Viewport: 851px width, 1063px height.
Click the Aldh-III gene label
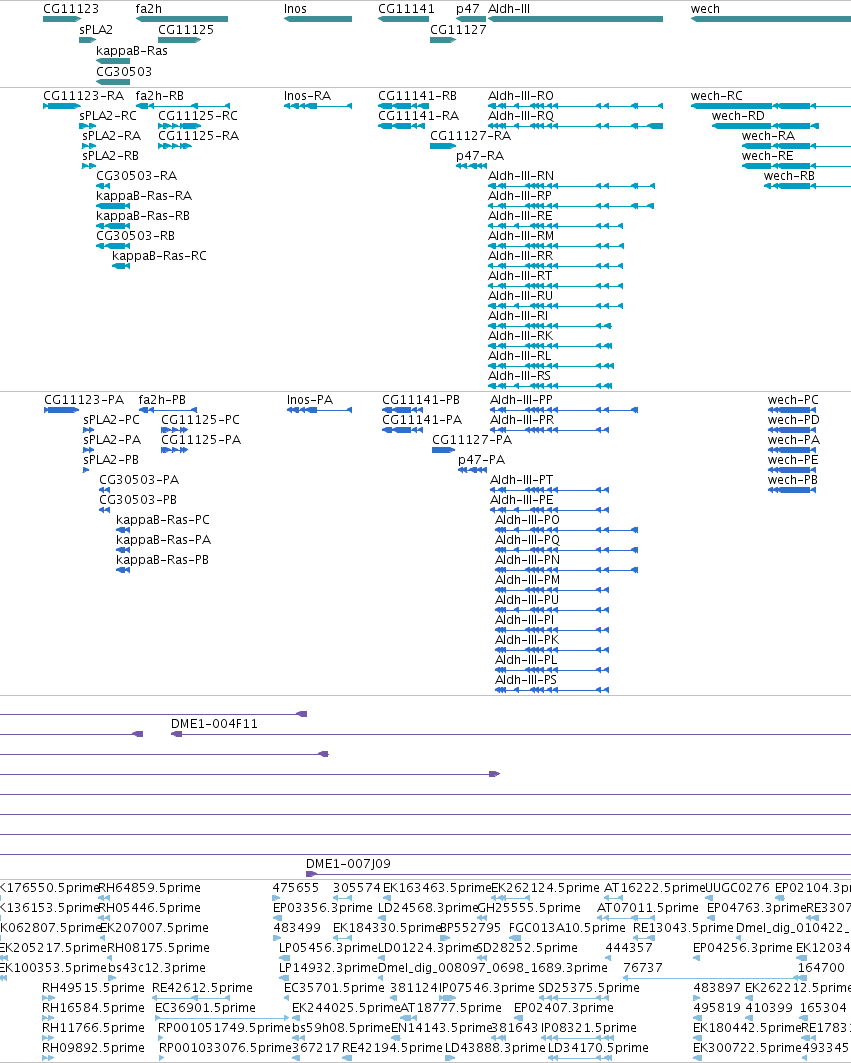tap(509, 9)
